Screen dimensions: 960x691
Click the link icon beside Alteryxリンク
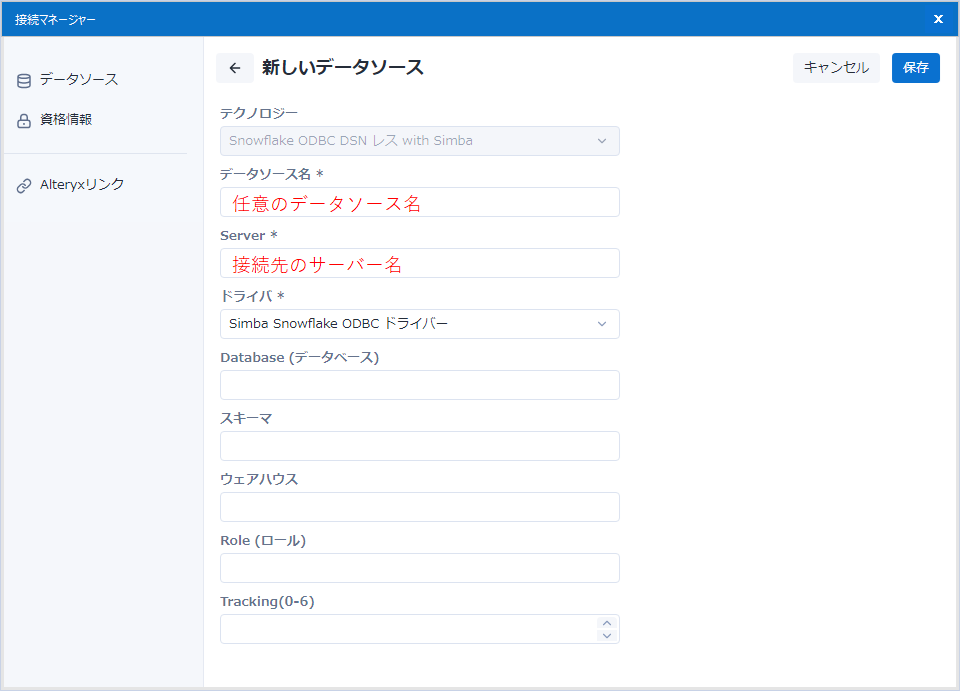coord(24,186)
